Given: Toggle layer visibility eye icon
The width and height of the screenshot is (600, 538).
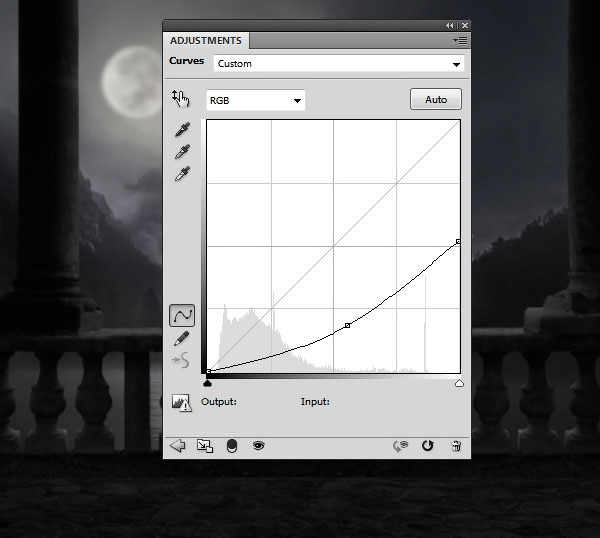Looking at the screenshot, I should (x=259, y=445).
